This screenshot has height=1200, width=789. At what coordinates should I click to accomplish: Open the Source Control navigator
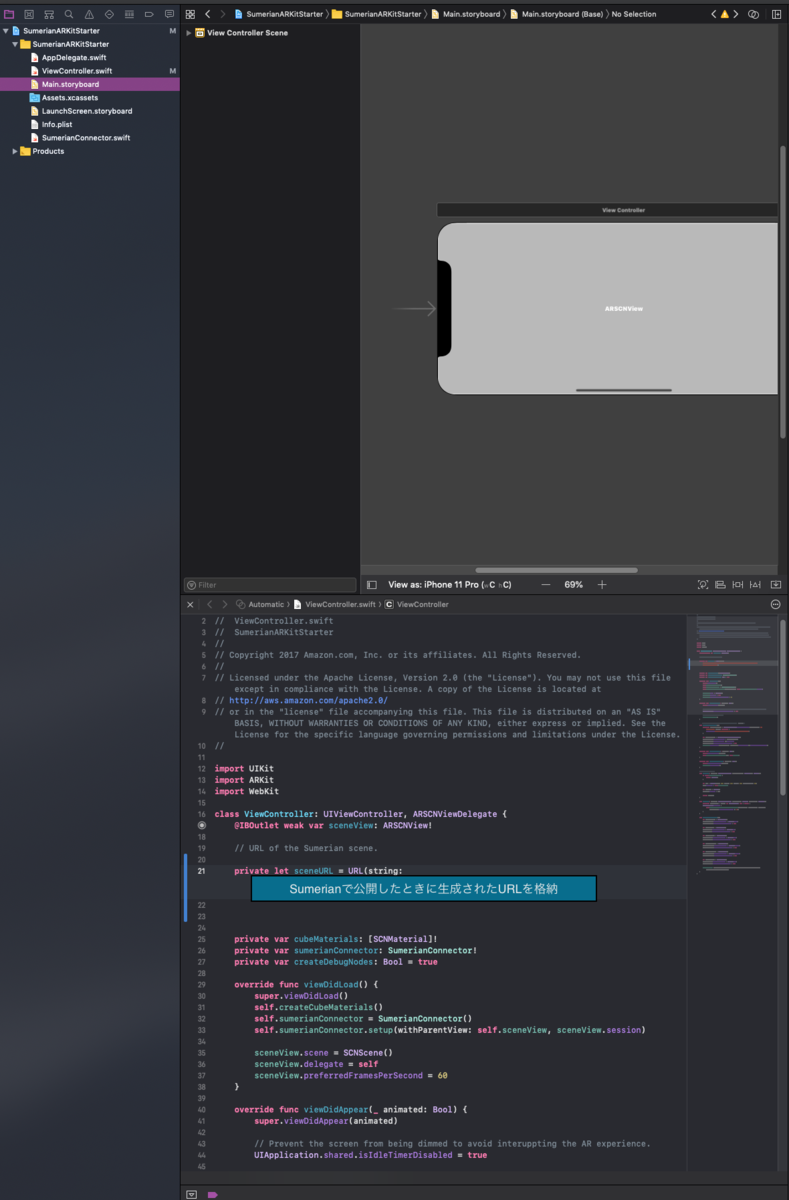pyautogui.click(x=29, y=14)
